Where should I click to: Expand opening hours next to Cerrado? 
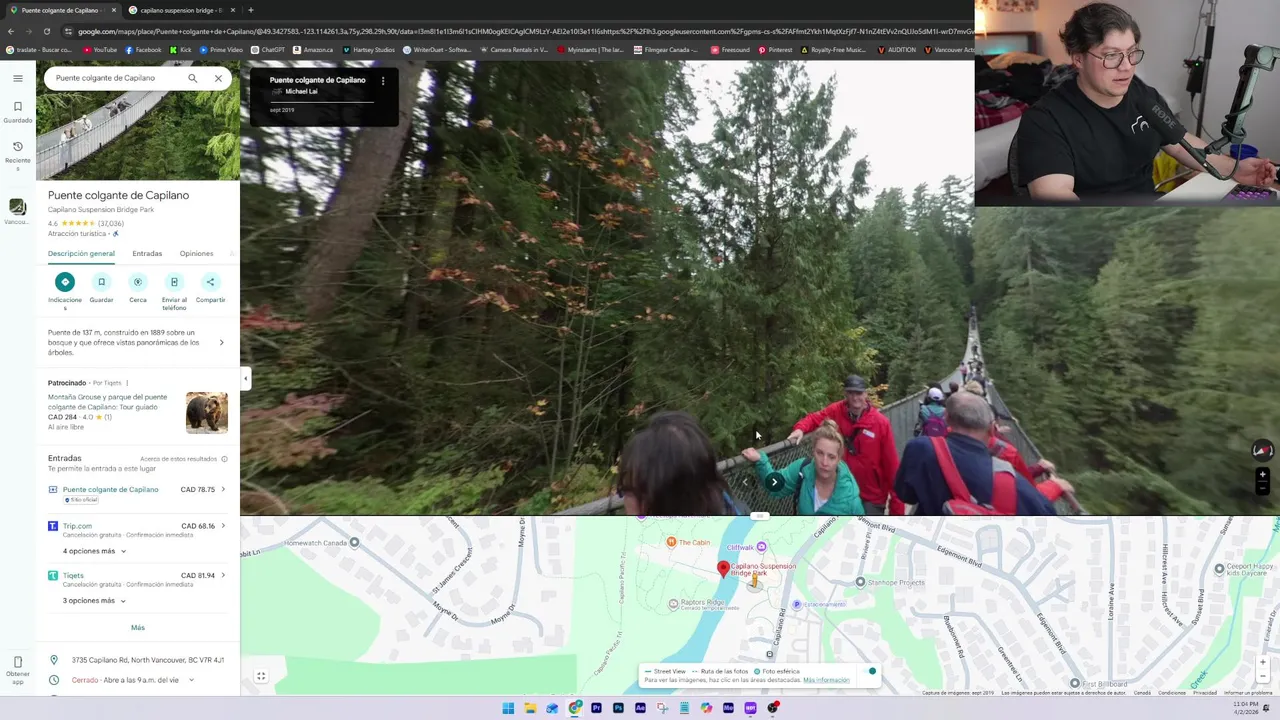point(191,680)
